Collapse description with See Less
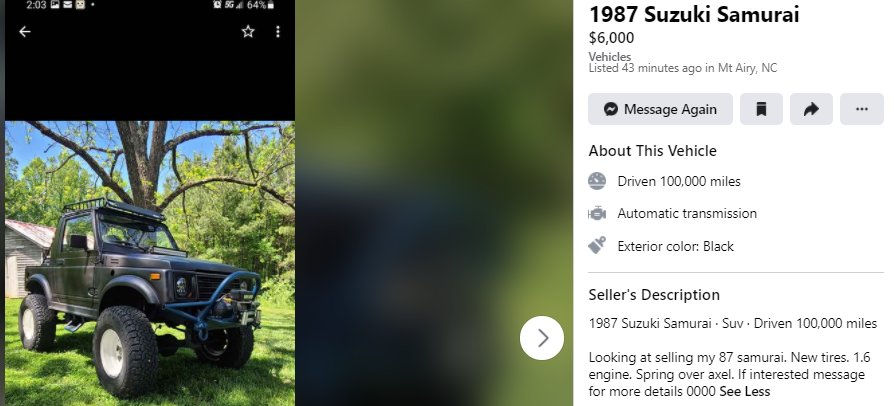The image size is (894, 406). click(745, 392)
